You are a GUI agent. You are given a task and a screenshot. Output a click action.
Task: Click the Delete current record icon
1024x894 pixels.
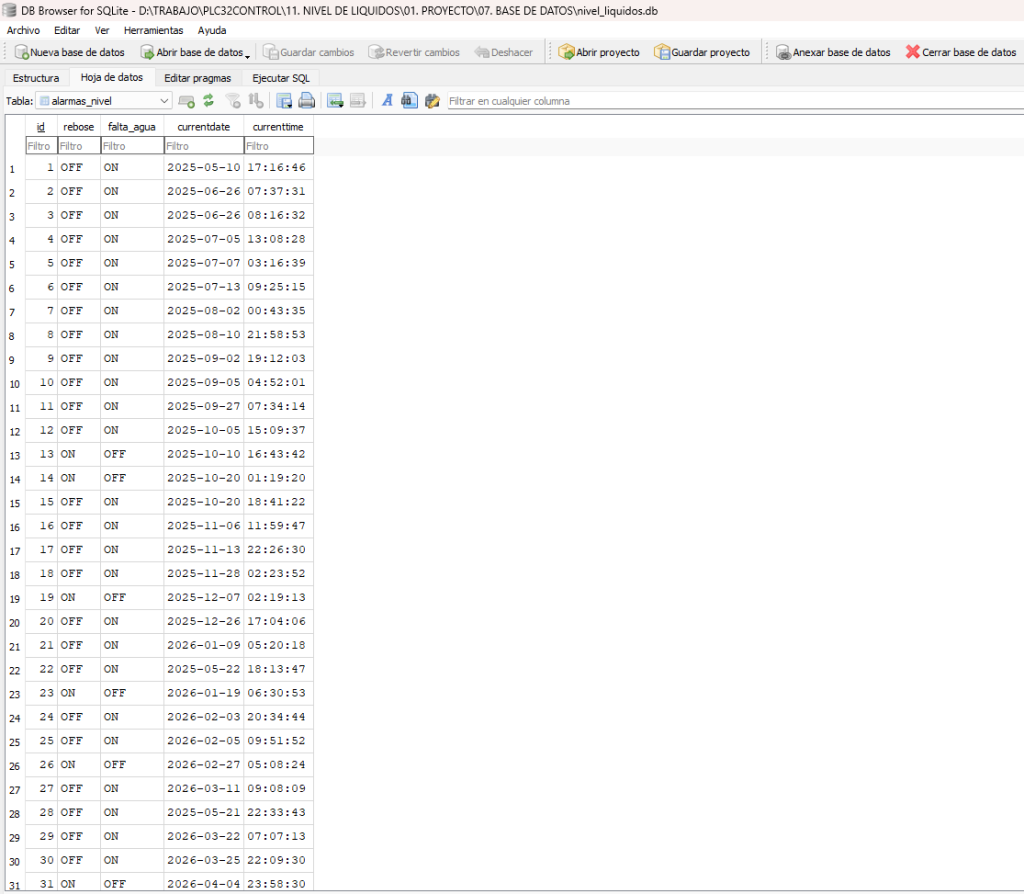[x=357, y=101]
